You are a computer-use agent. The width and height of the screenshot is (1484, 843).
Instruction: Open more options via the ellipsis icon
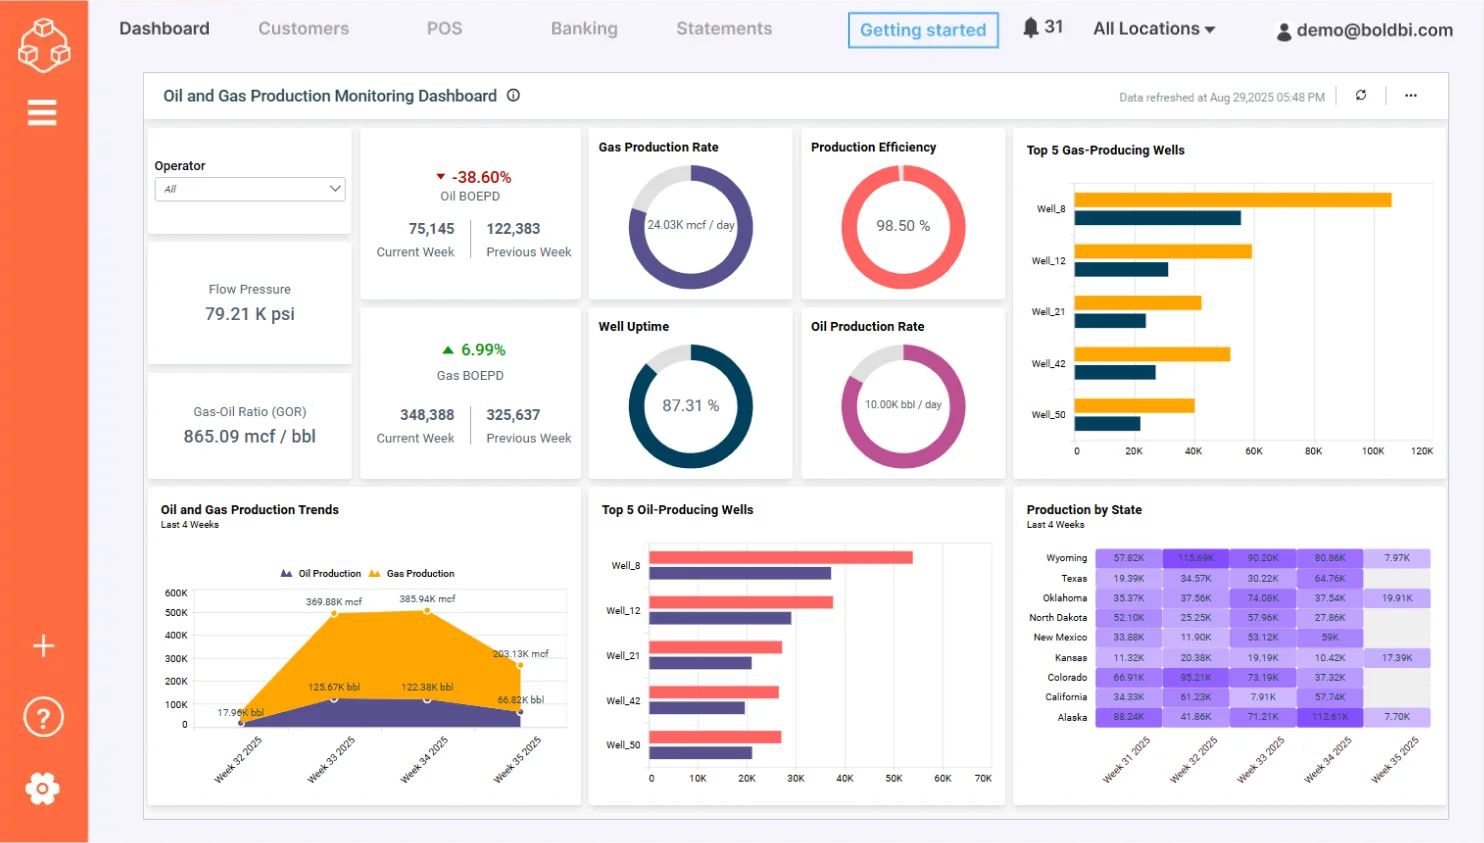(x=1410, y=96)
